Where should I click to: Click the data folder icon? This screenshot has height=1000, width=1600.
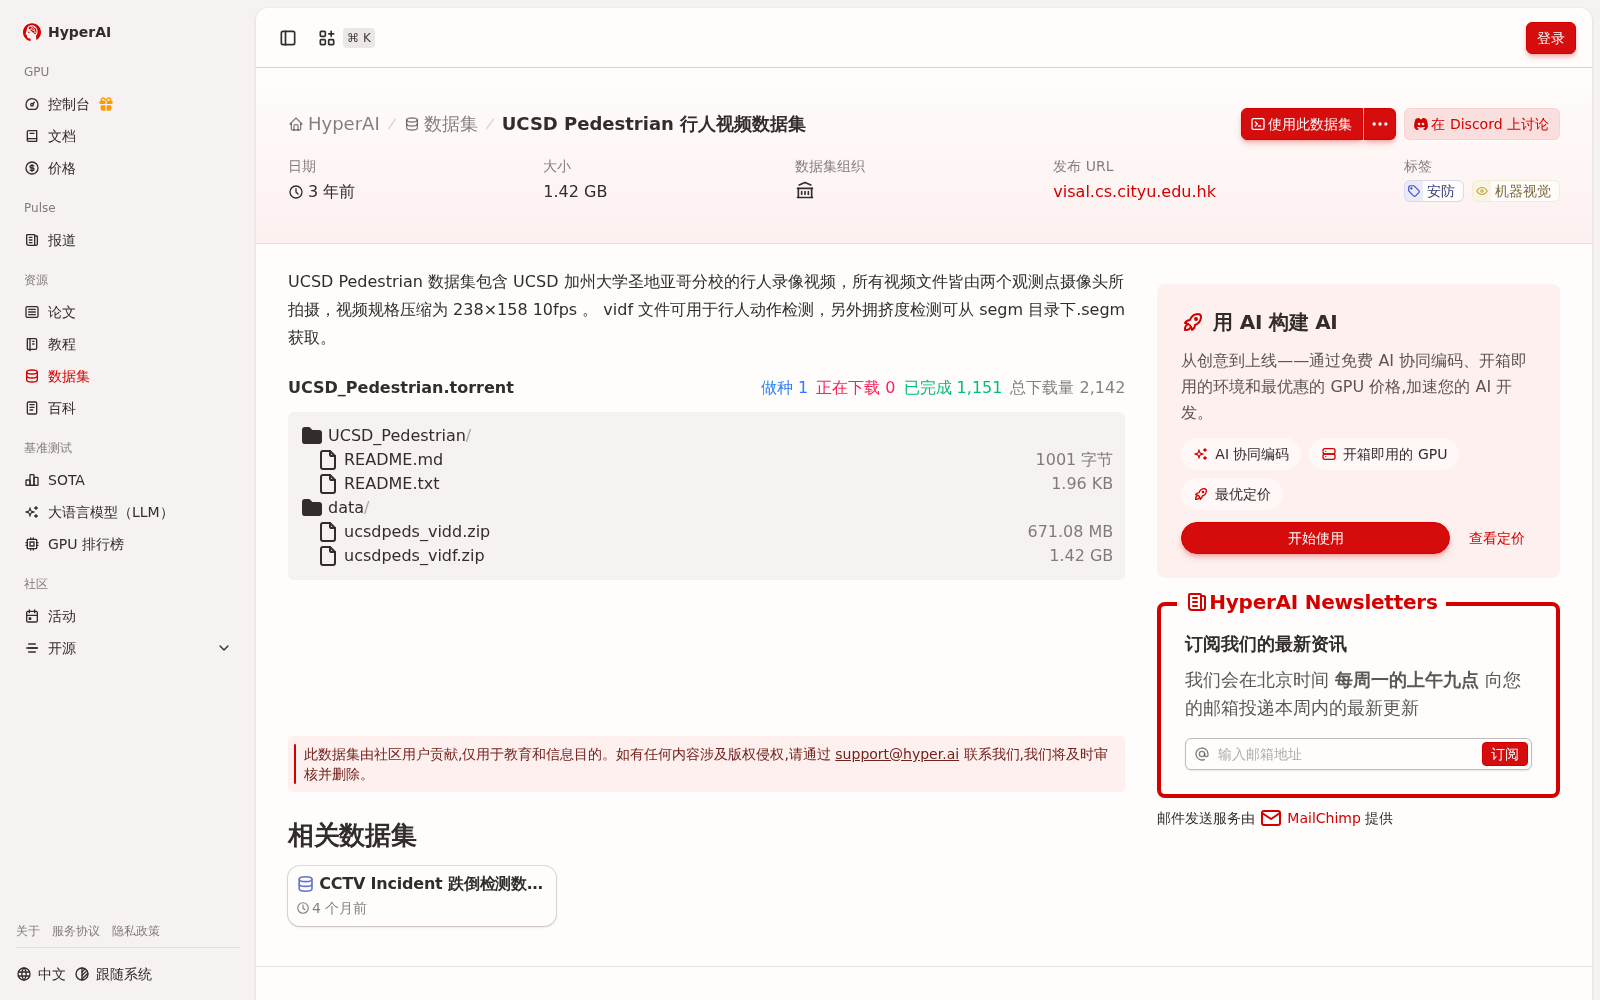312,507
